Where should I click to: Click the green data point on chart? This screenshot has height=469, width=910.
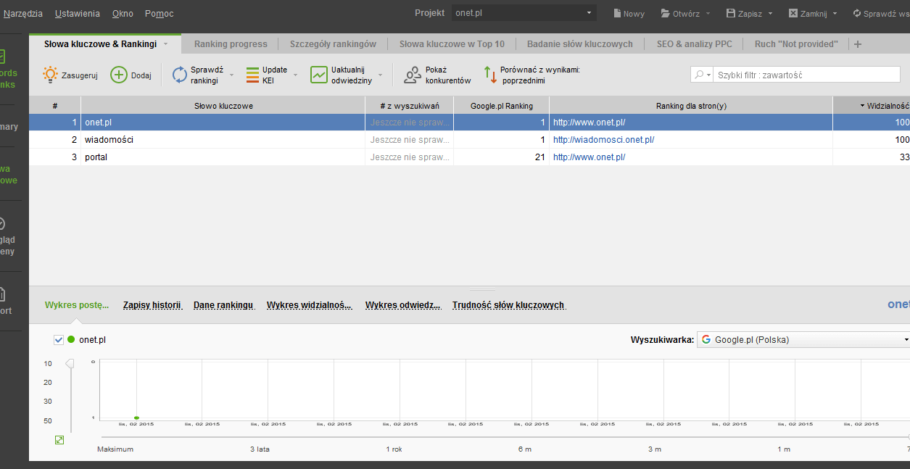coord(136,417)
